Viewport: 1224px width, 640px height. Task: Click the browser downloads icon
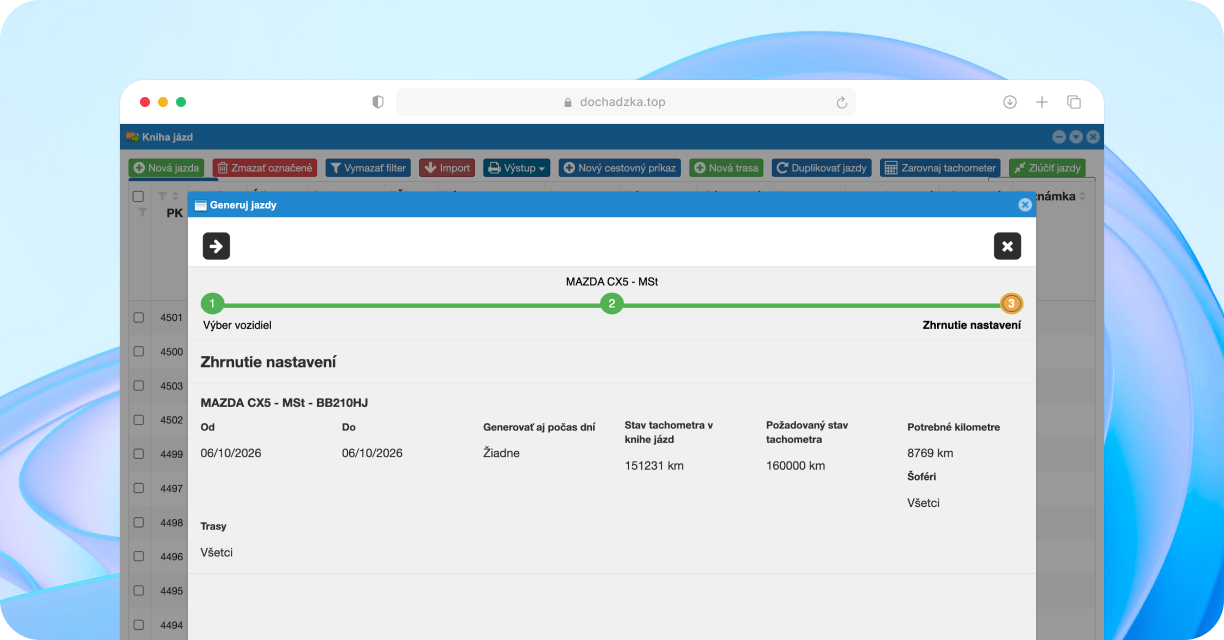tap(1010, 102)
